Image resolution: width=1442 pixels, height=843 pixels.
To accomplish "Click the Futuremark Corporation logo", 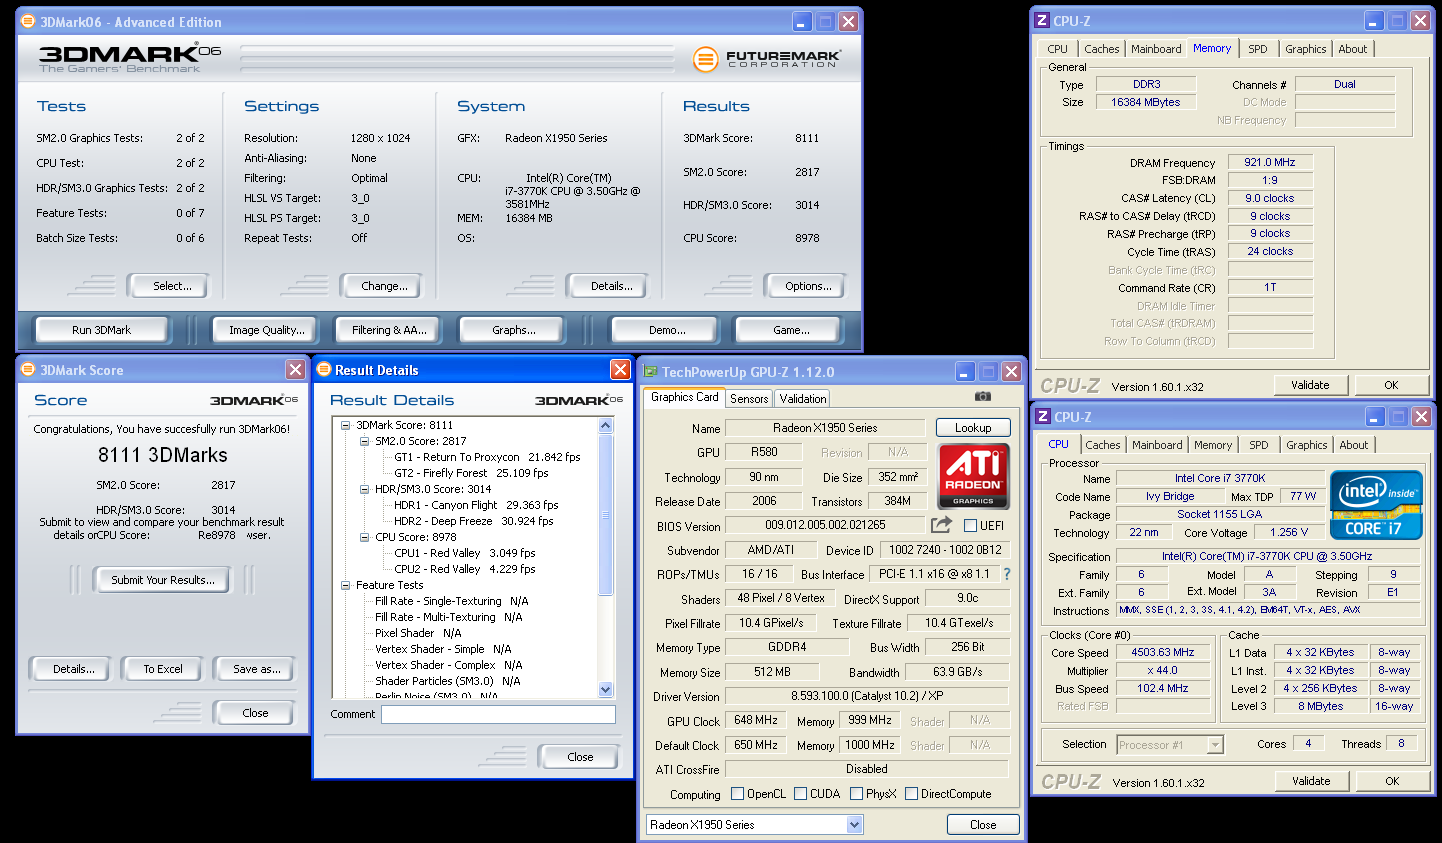I will 768,59.
